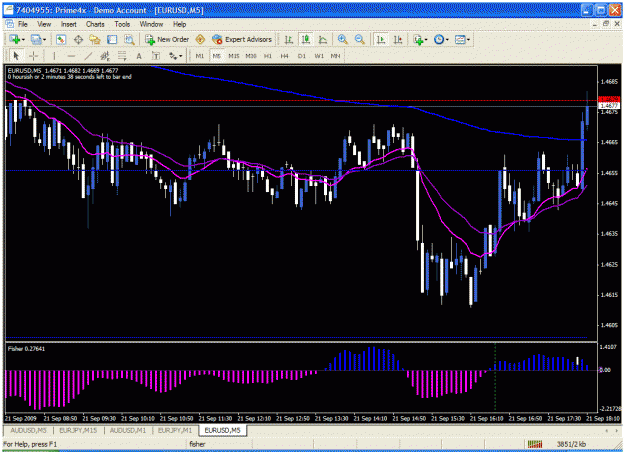Switch chart to Bar Chart type
This screenshot has width=625, height=452.
click(x=289, y=39)
